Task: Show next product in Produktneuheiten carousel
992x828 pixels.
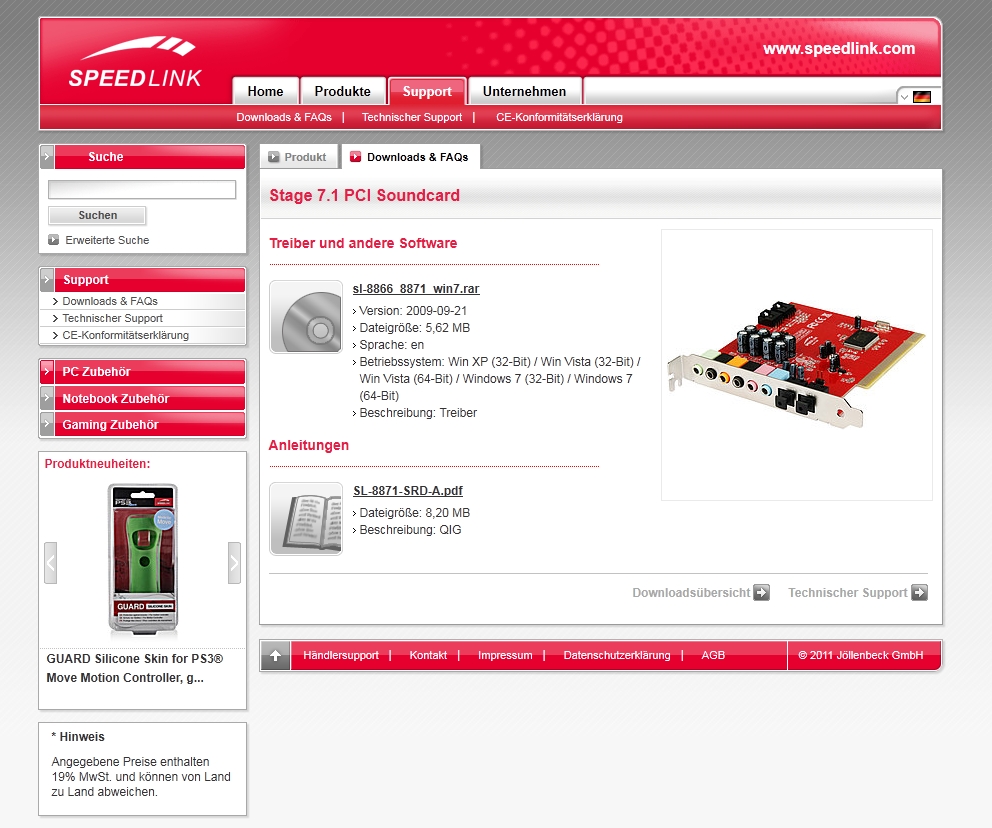Action: (234, 562)
